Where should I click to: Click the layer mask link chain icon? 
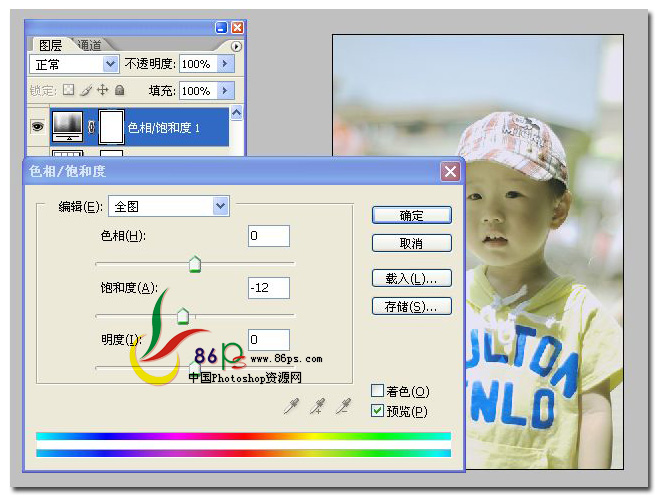(91, 127)
